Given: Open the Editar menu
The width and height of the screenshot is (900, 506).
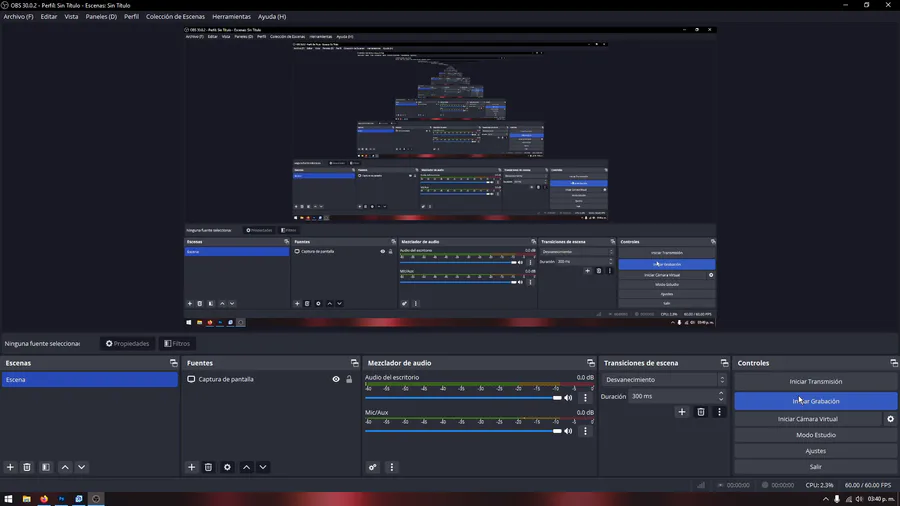Looking at the screenshot, I should point(49,17).
